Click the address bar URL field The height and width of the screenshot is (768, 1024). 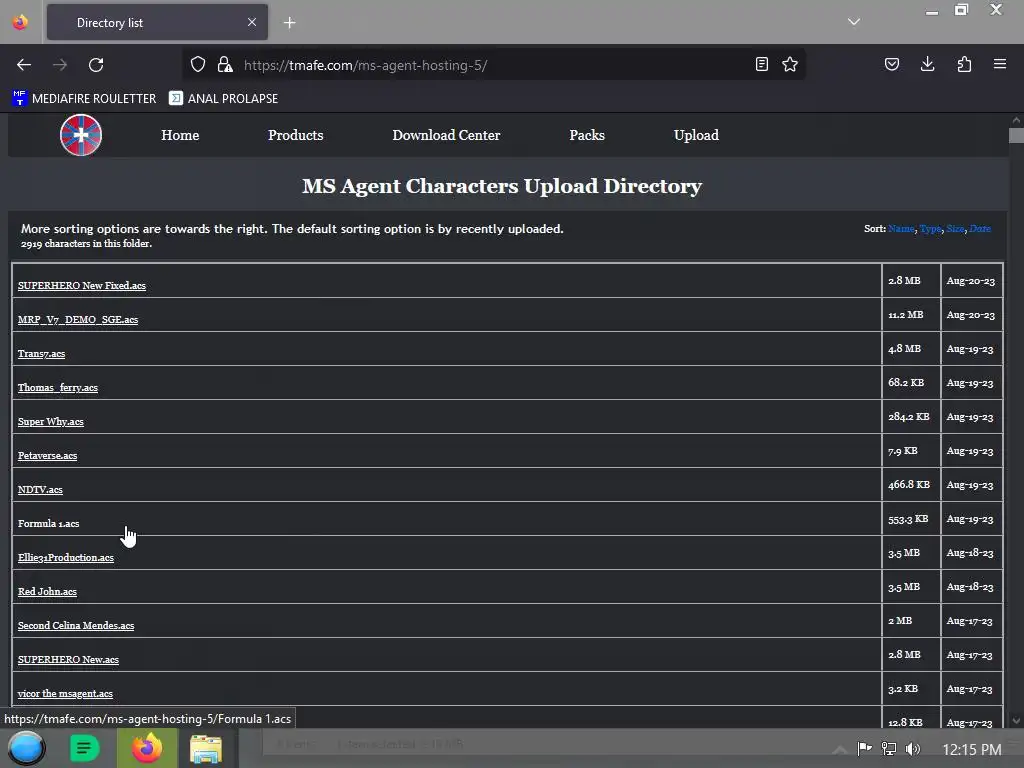(x=493, y=65)
